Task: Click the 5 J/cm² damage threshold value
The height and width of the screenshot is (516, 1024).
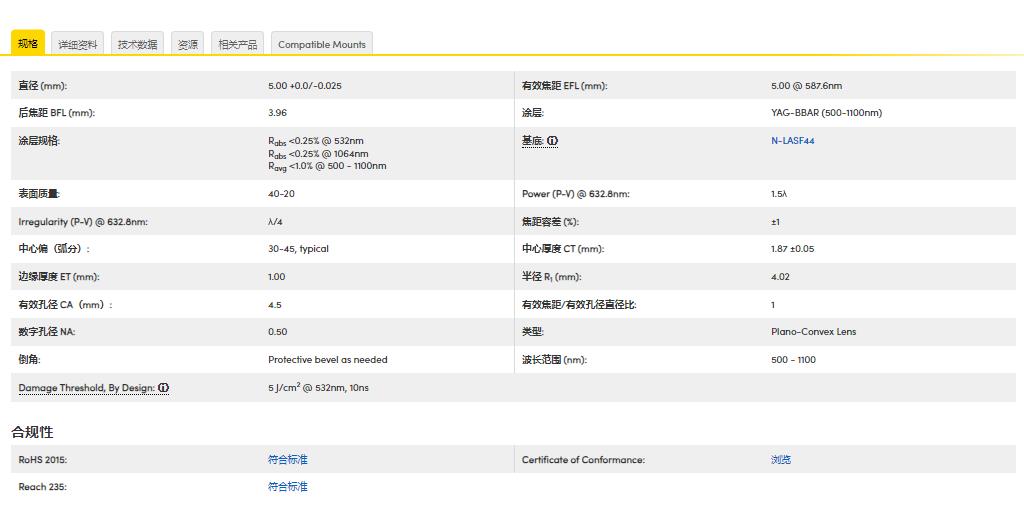Action: click(x=318, y=388)
